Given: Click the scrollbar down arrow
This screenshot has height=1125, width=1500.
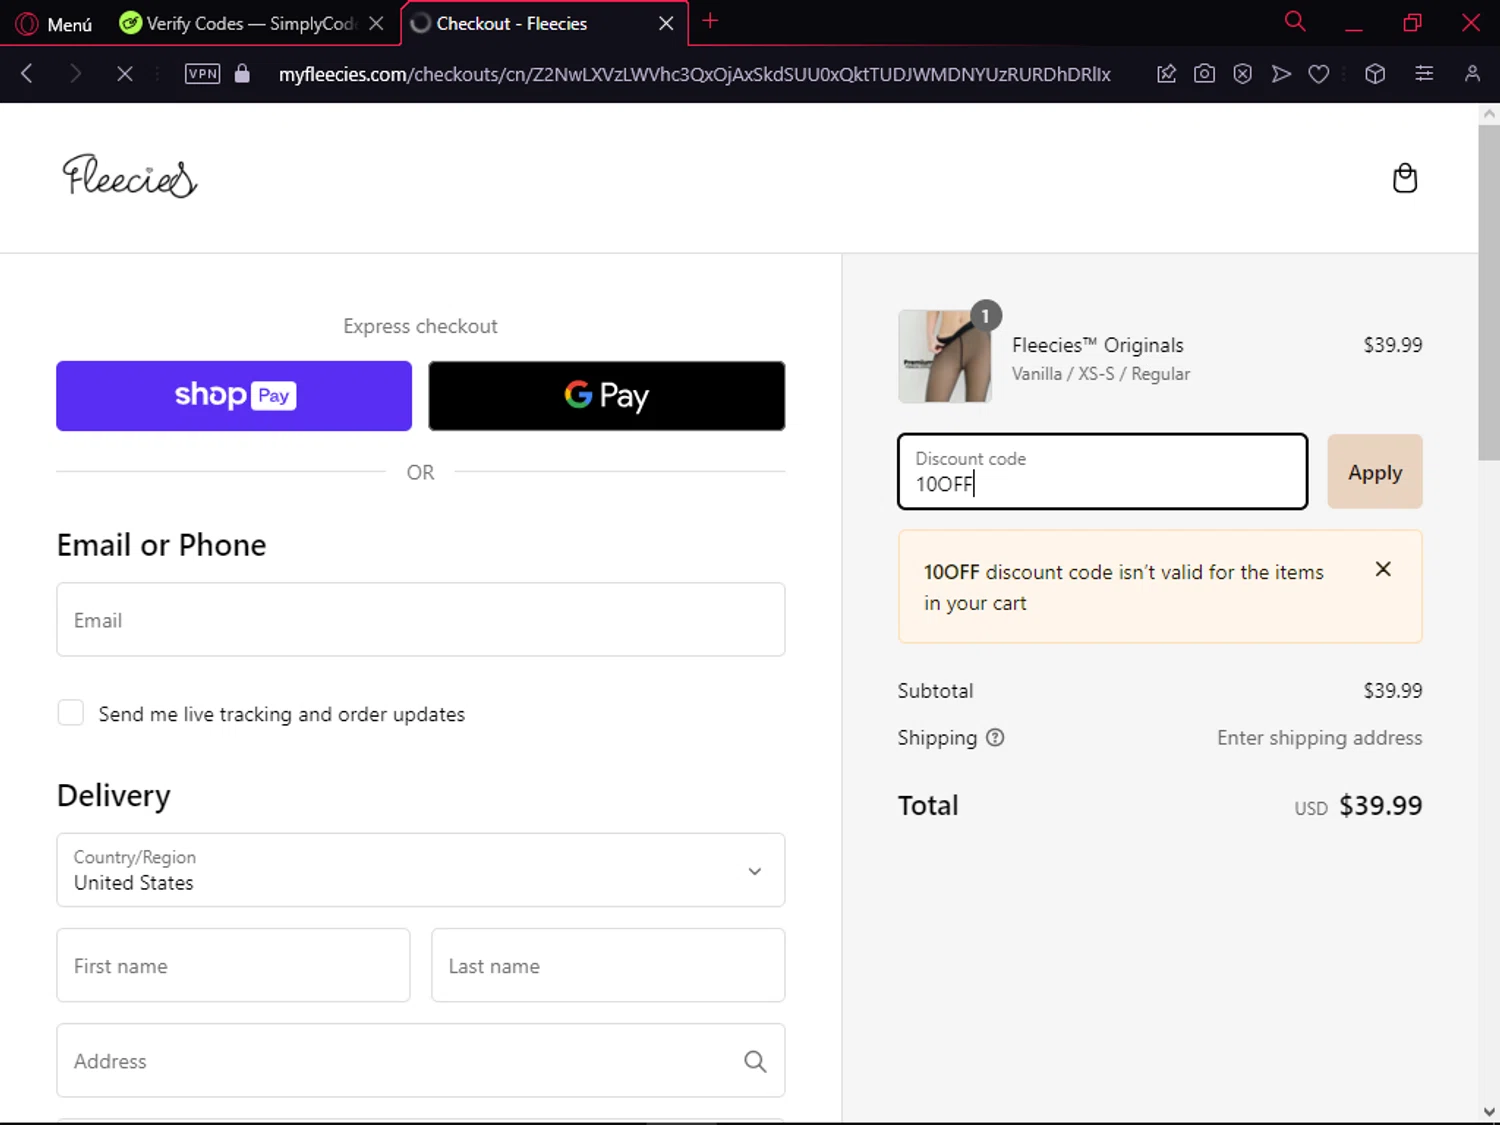Looking at the screenshot, I should pyautogui.click(x=1488, y=1111).
